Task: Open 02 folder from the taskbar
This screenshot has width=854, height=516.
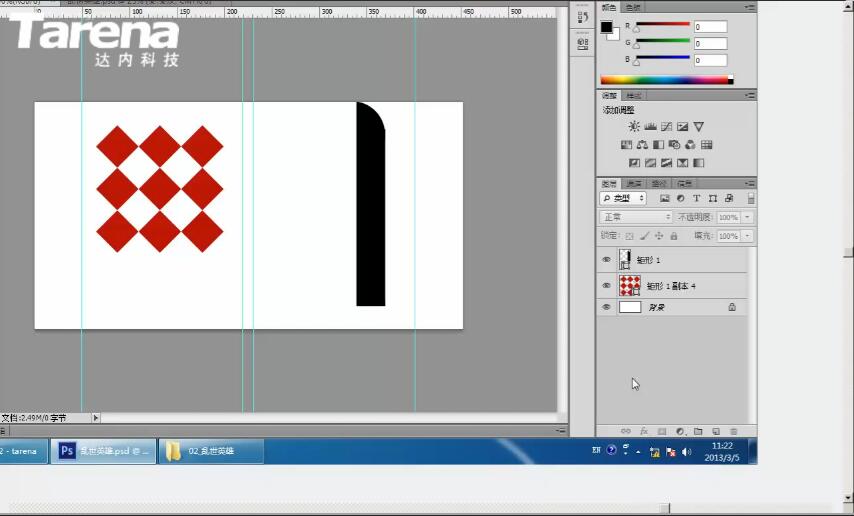Action: pos(211,451)
